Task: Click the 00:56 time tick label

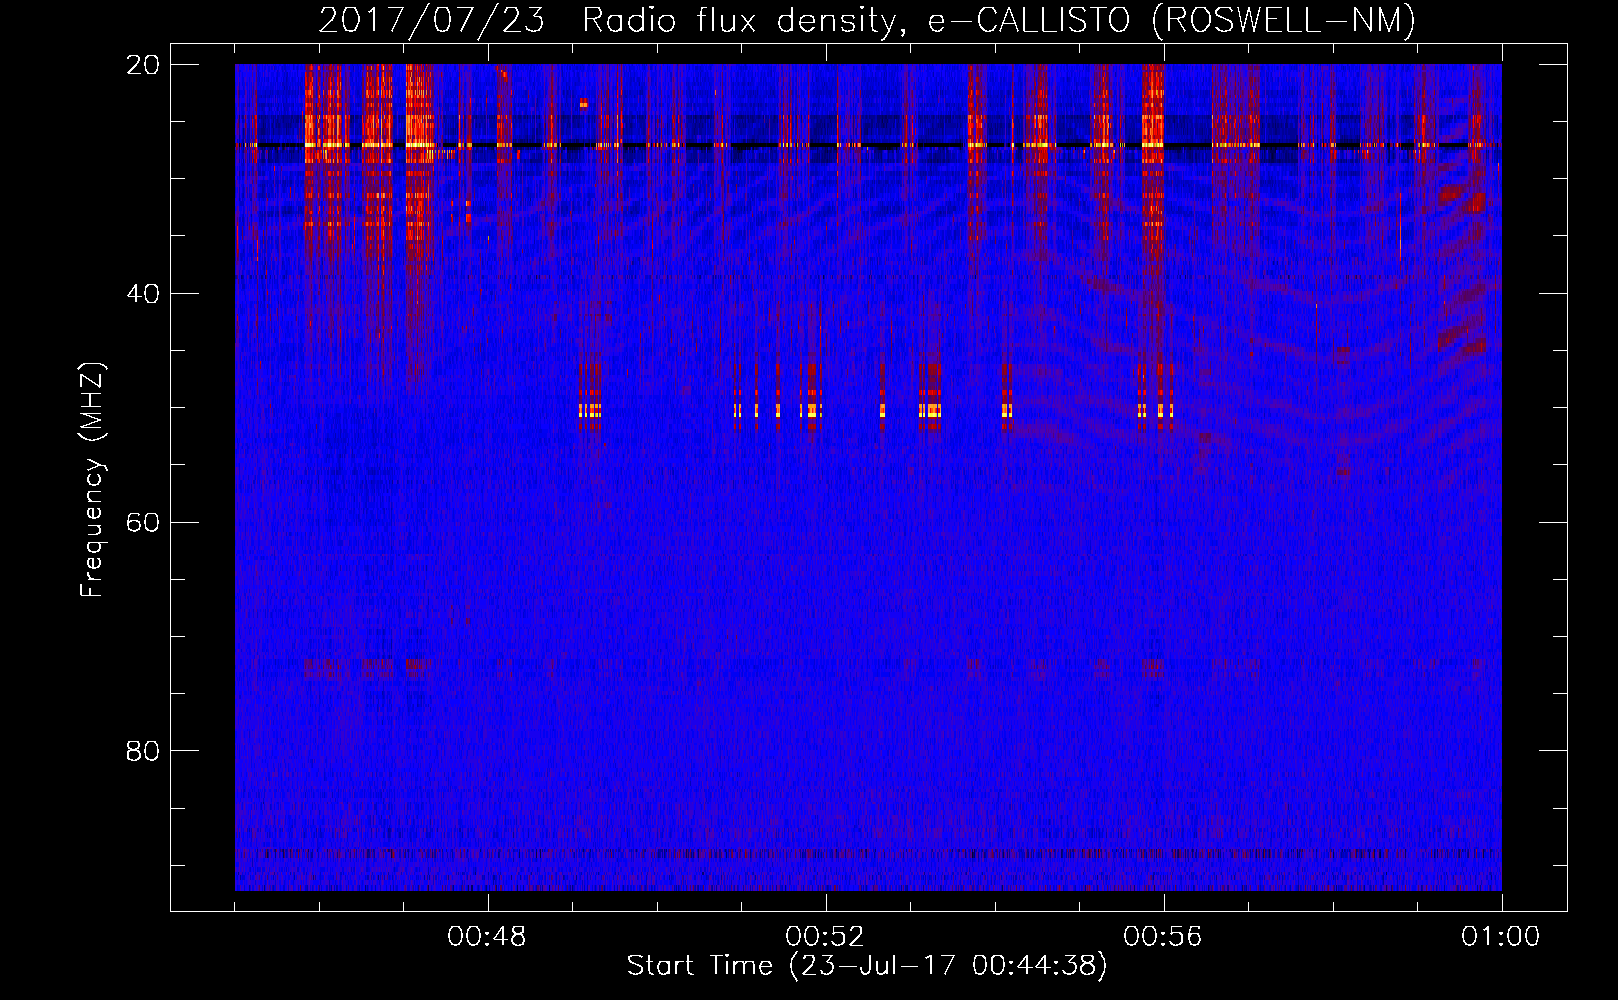Action: [x=1163, y=937]
